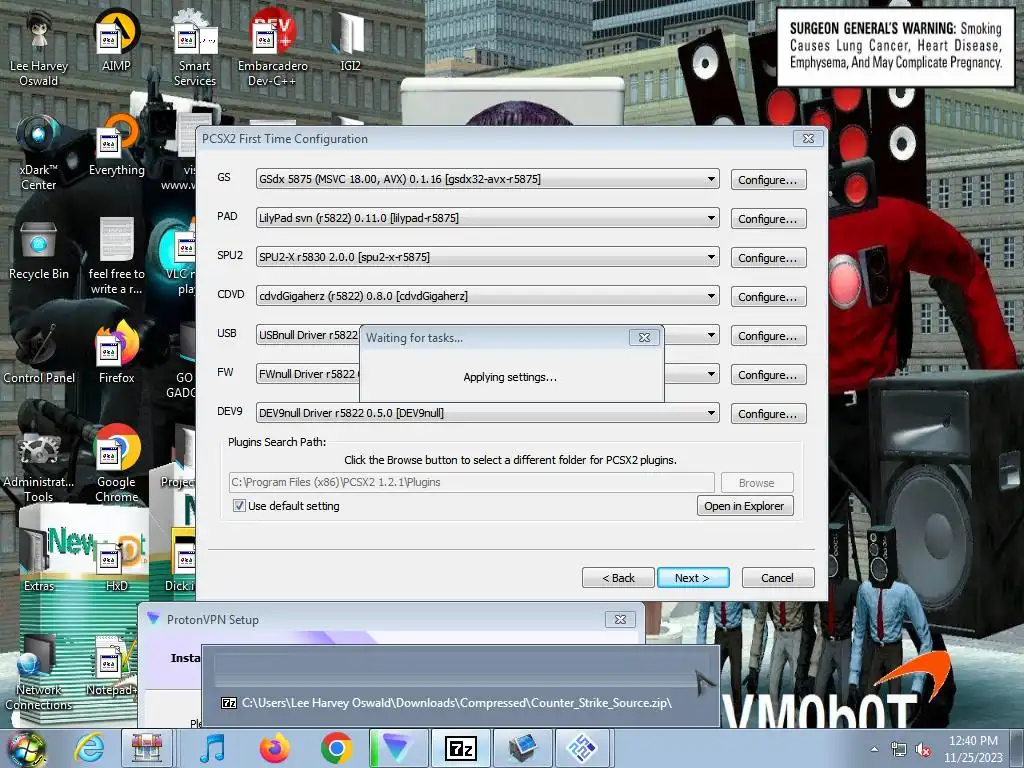Click Open in Explorer button

pos(744,506)
